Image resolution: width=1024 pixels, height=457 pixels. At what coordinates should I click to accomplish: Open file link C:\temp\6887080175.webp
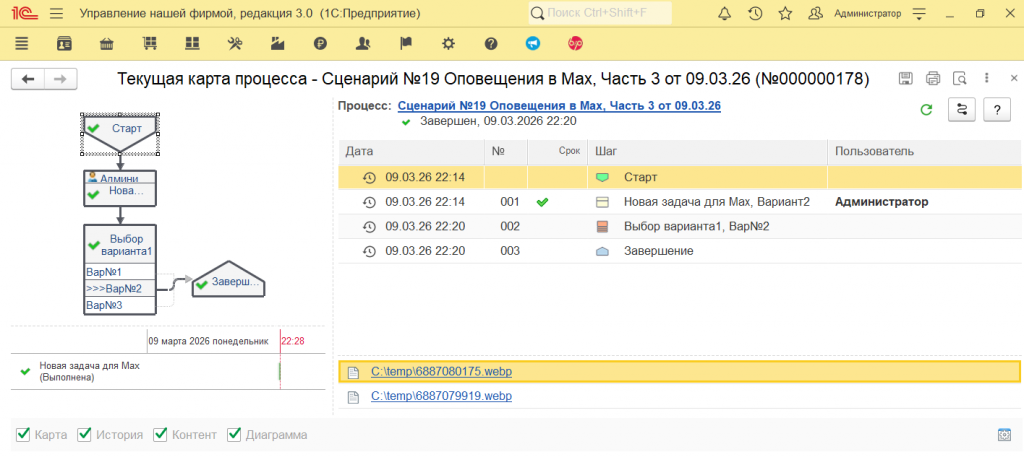441,371
